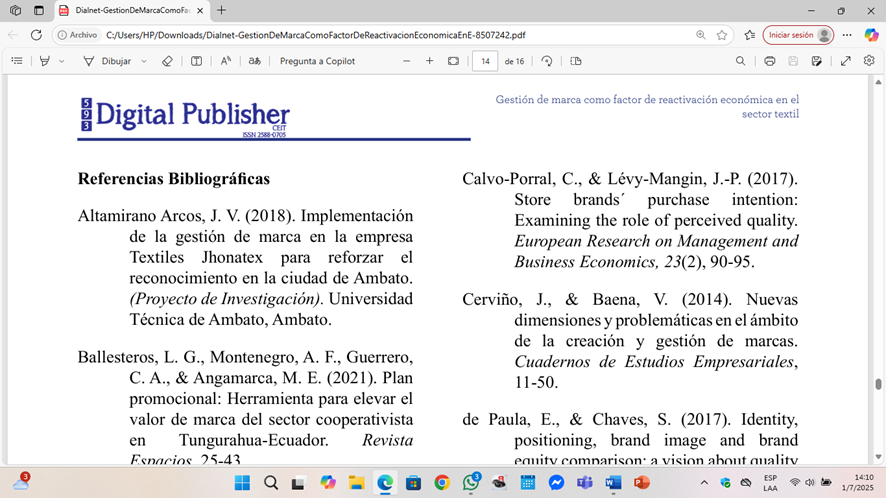Click 'de 16' page count label

pyautogui.click(x=514, y=61)
